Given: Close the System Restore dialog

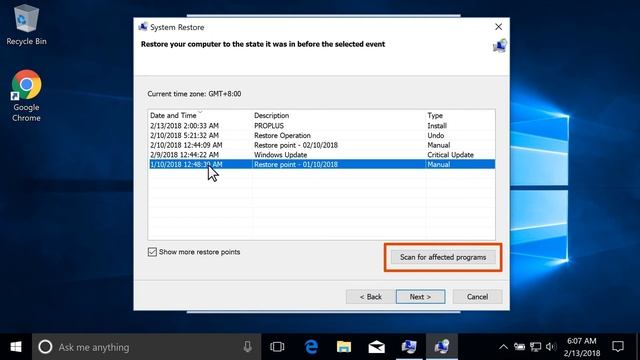Looking at the screenshot, I should (498, 27).
